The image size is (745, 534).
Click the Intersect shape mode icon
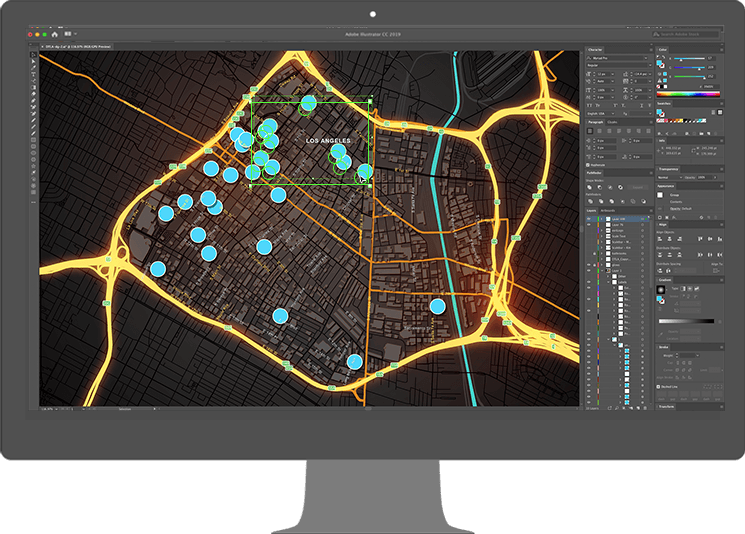[x=610, y=187]
